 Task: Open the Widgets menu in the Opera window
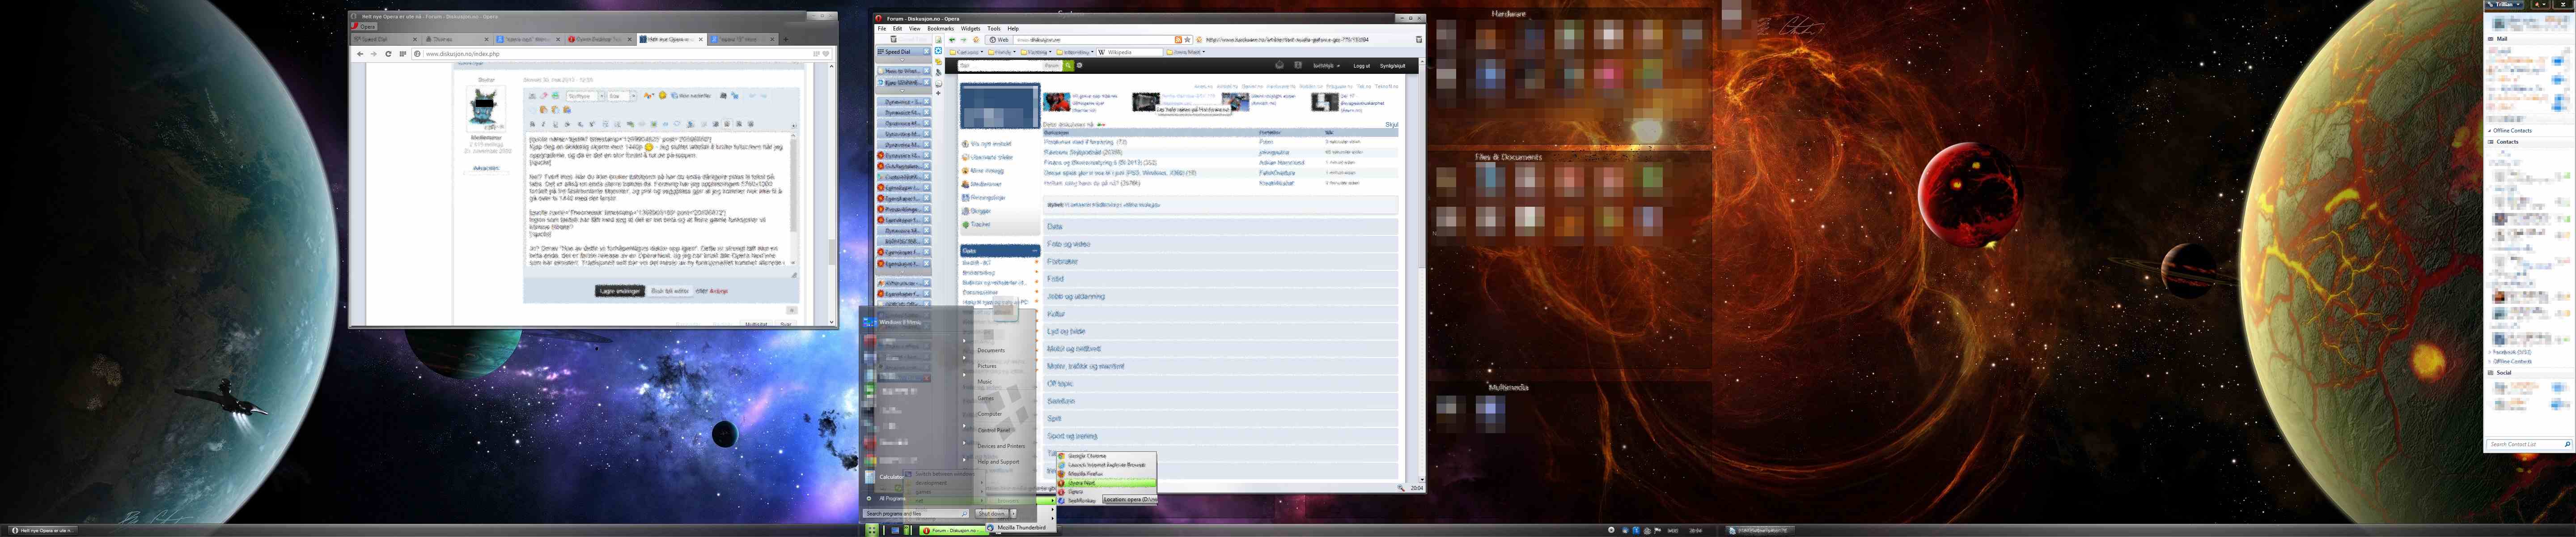point(970,28)
